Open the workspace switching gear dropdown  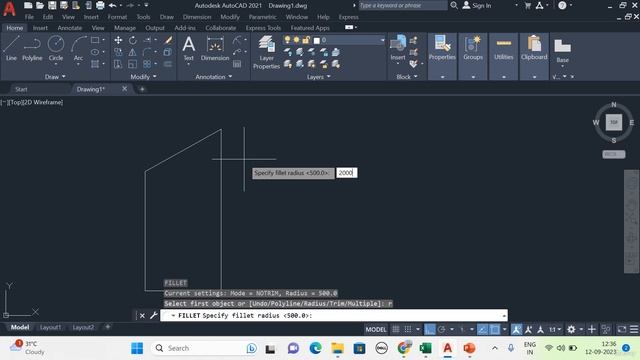click(581, 329)
